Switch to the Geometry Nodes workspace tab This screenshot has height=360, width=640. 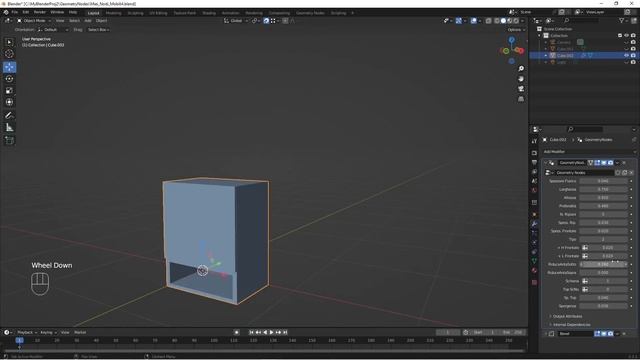tap(310, 13)
